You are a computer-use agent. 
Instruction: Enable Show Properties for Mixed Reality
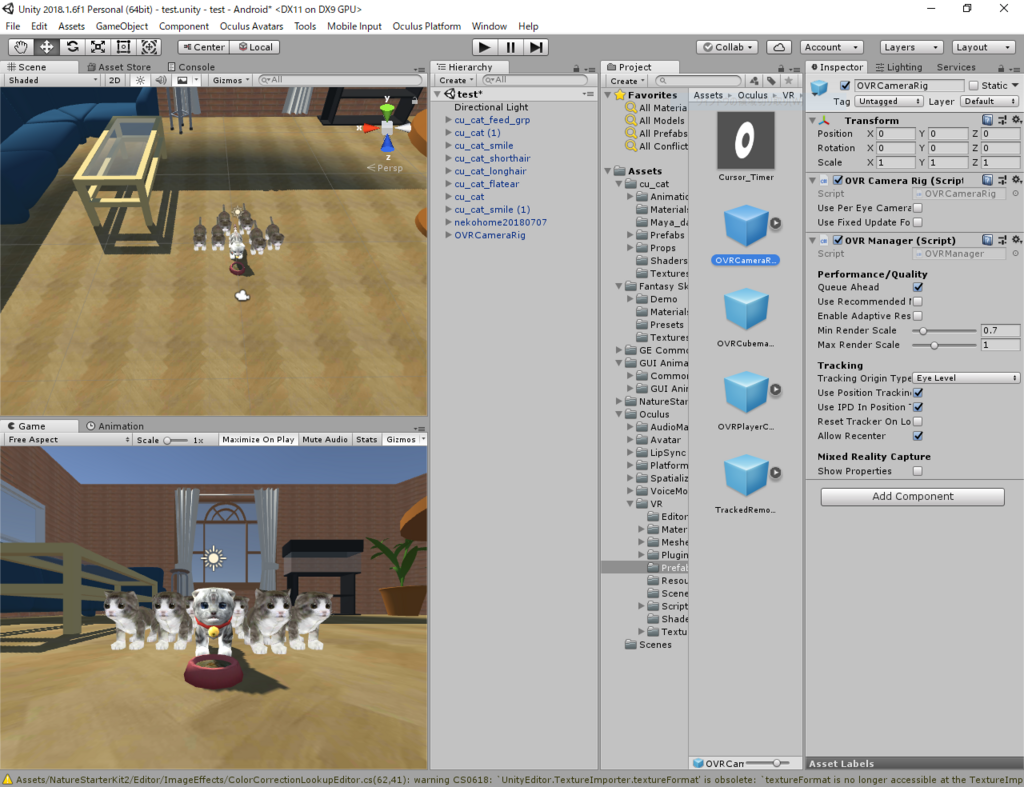point(918,471)
